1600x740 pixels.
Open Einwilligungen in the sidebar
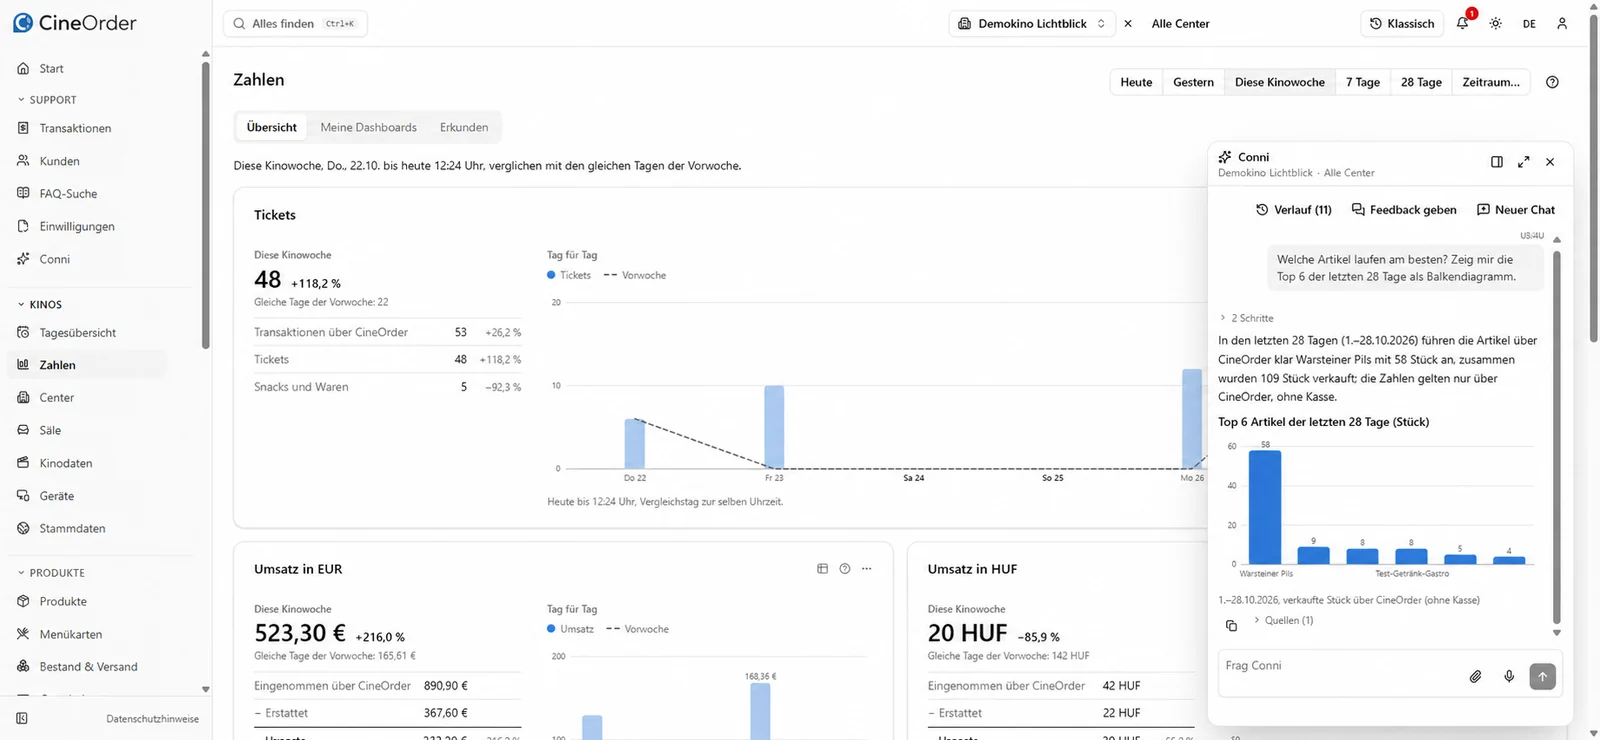[77, 226]
